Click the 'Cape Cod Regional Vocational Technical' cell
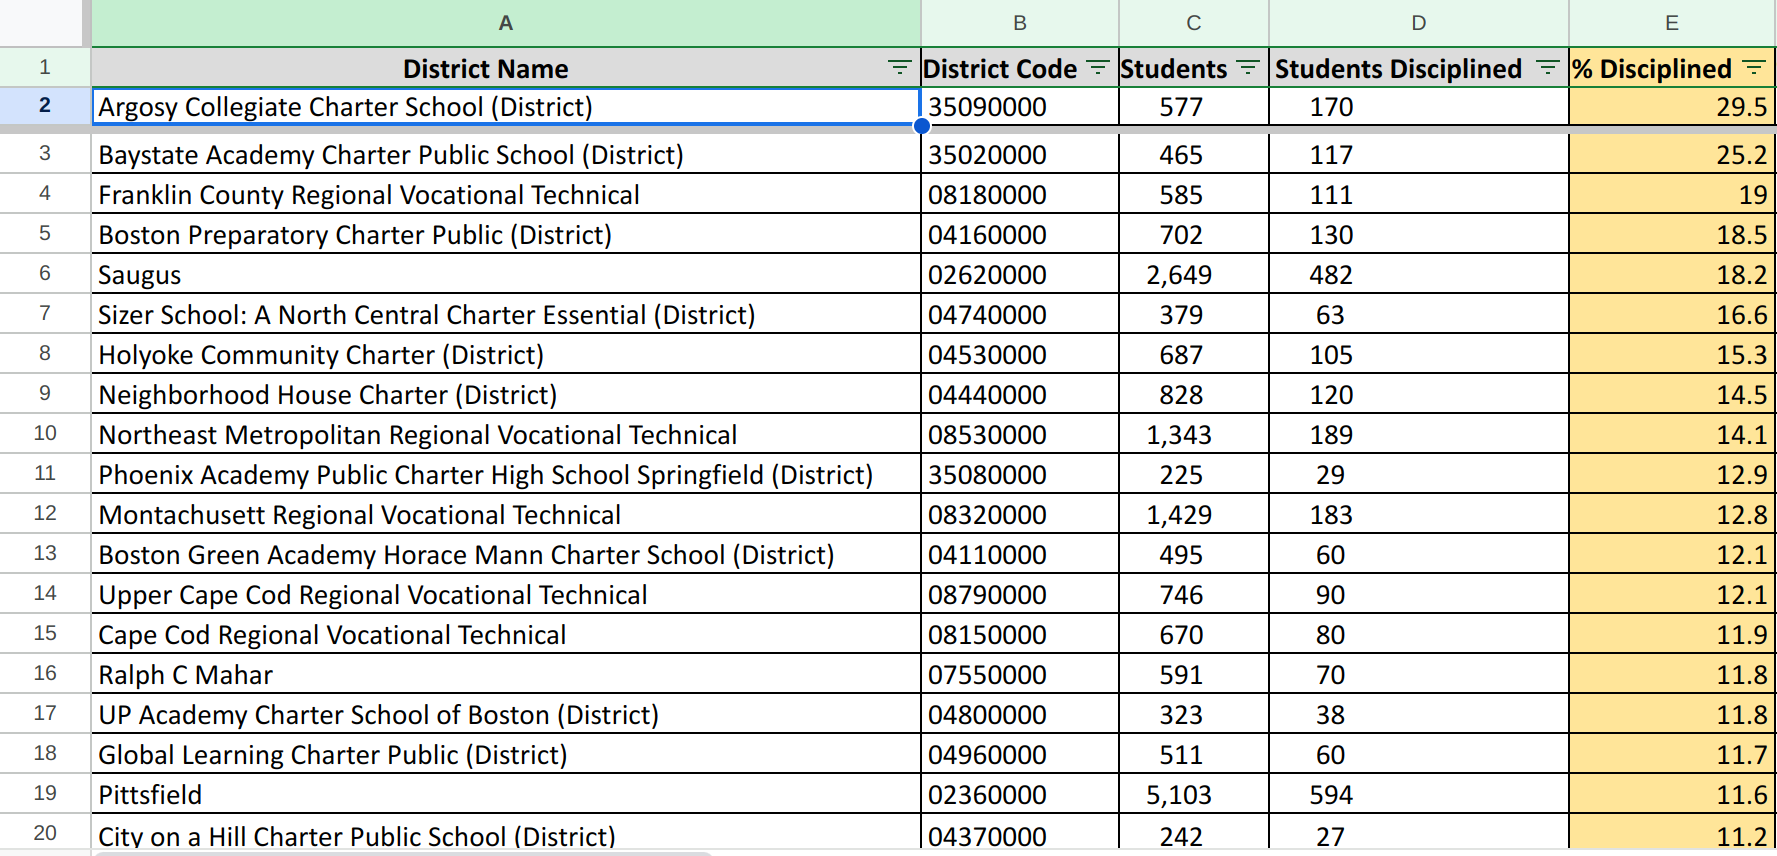This screenshot has height=856, width=1777. (506, 634)
